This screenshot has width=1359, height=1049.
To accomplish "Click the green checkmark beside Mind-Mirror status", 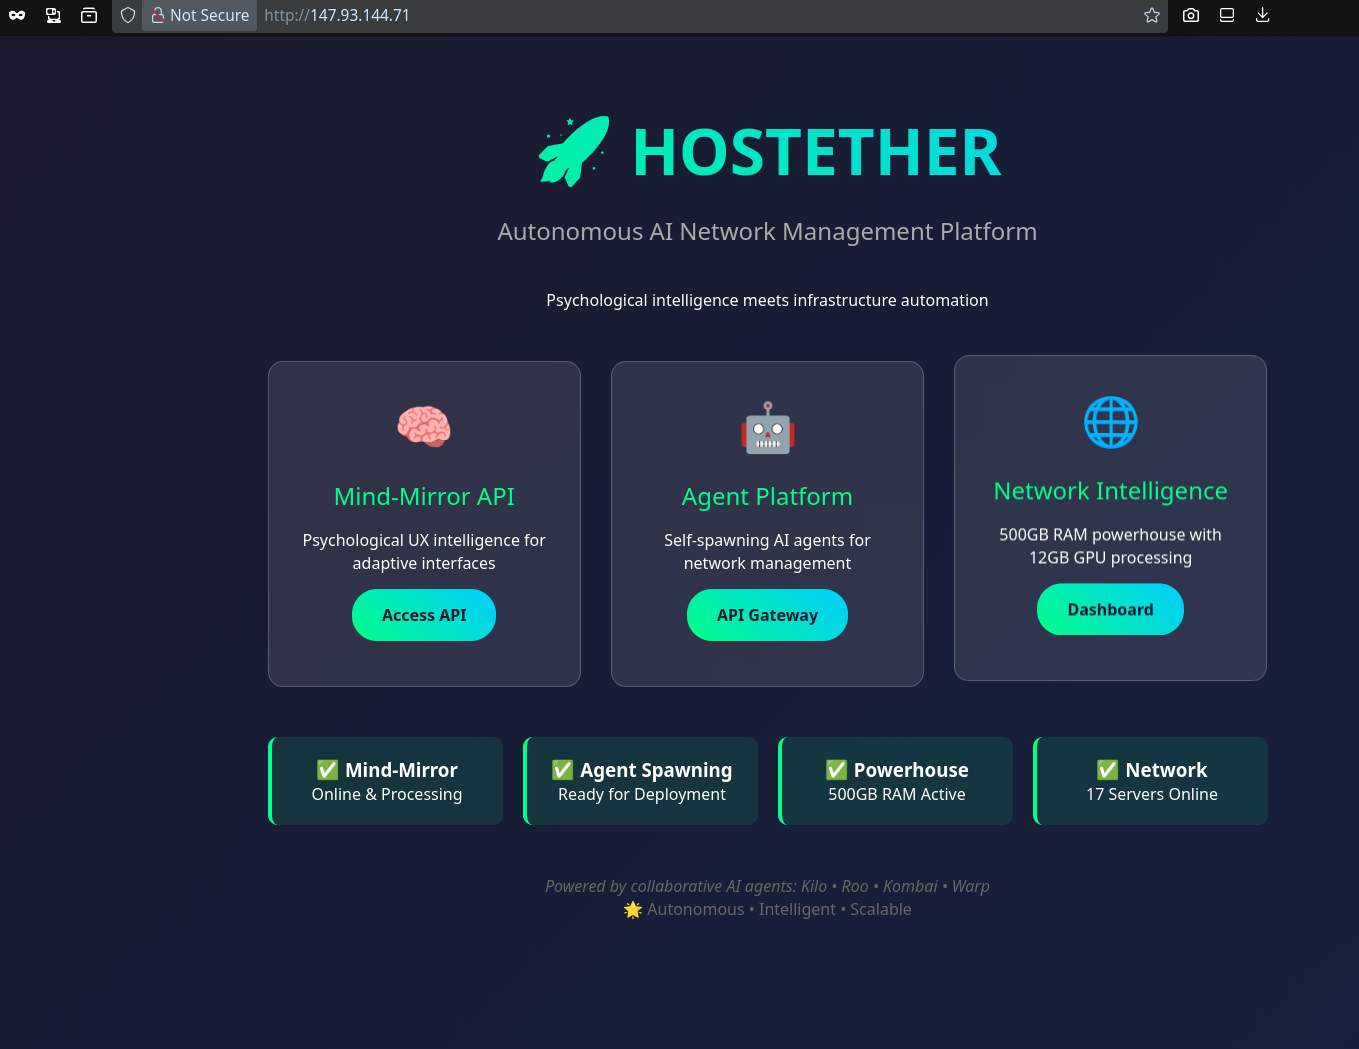I will coord(327,770).
